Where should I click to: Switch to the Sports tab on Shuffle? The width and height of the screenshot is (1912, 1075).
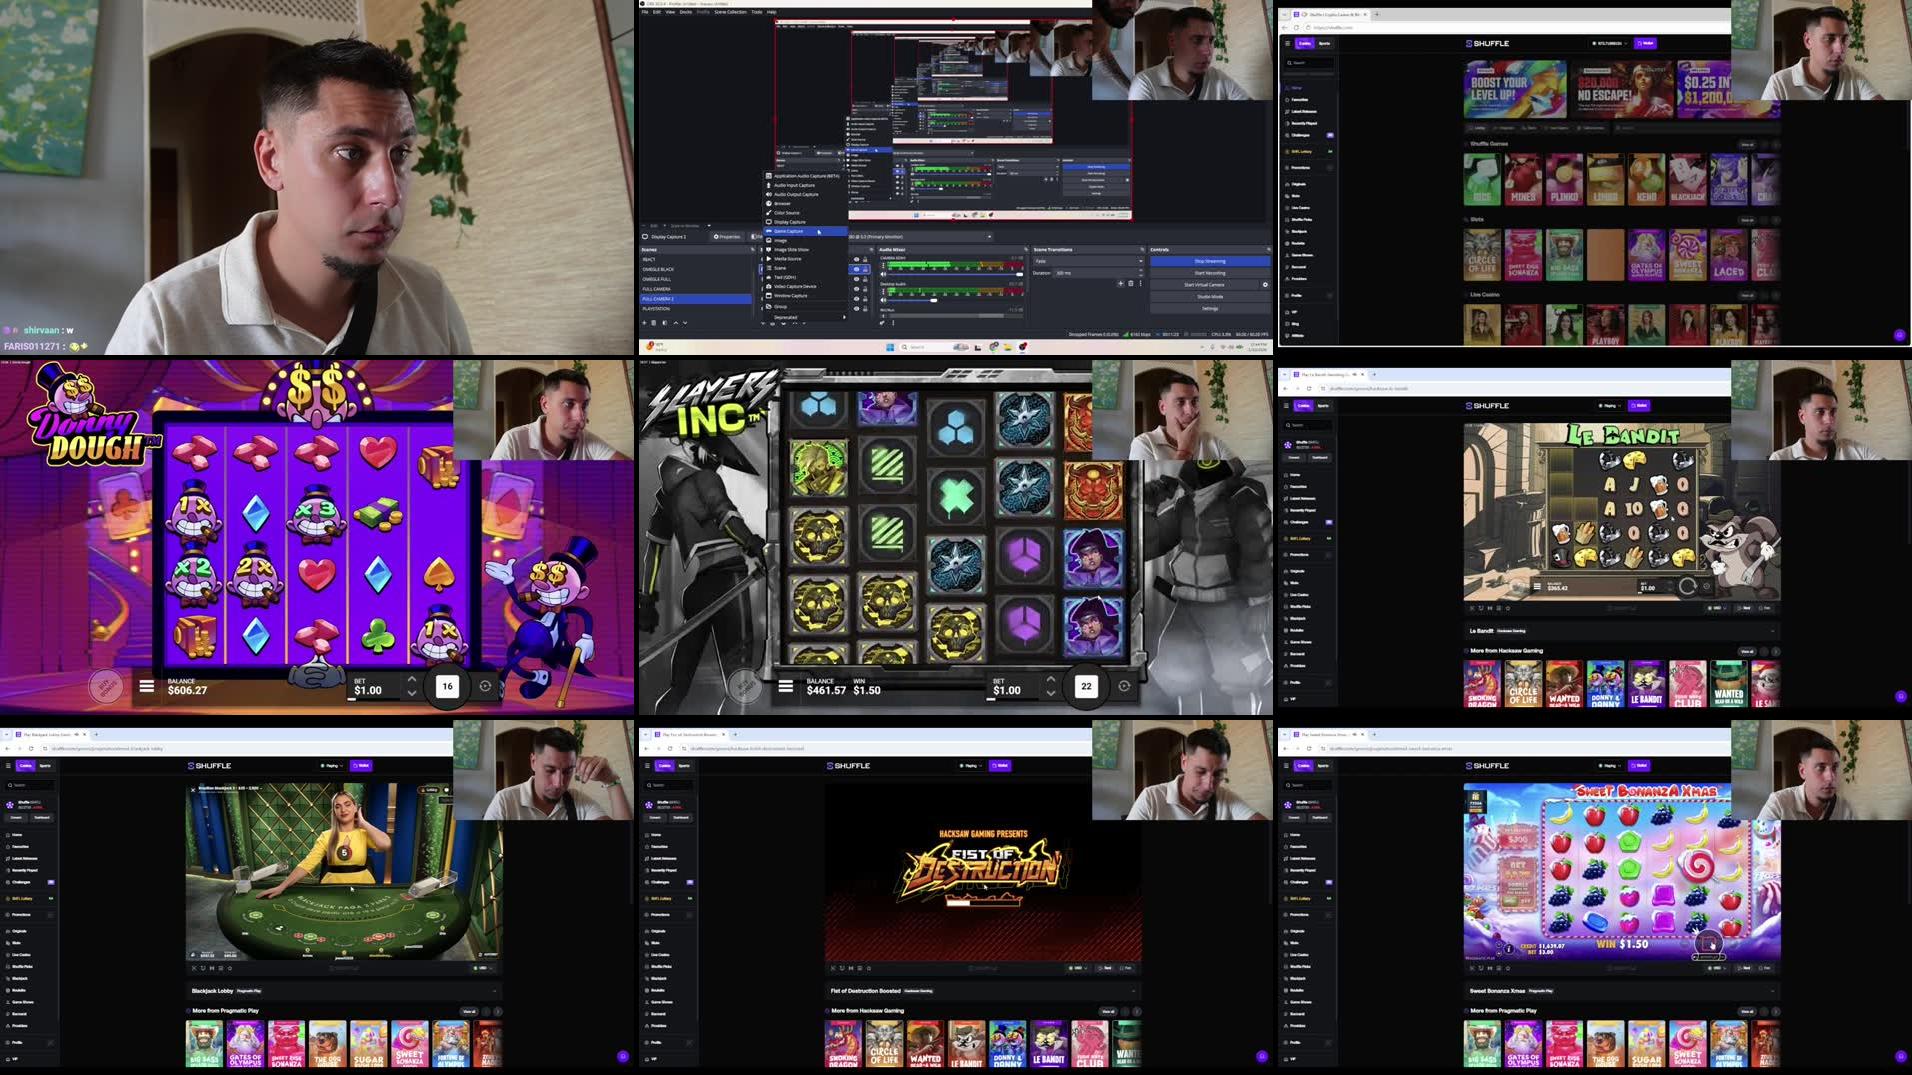(1324, 43)
